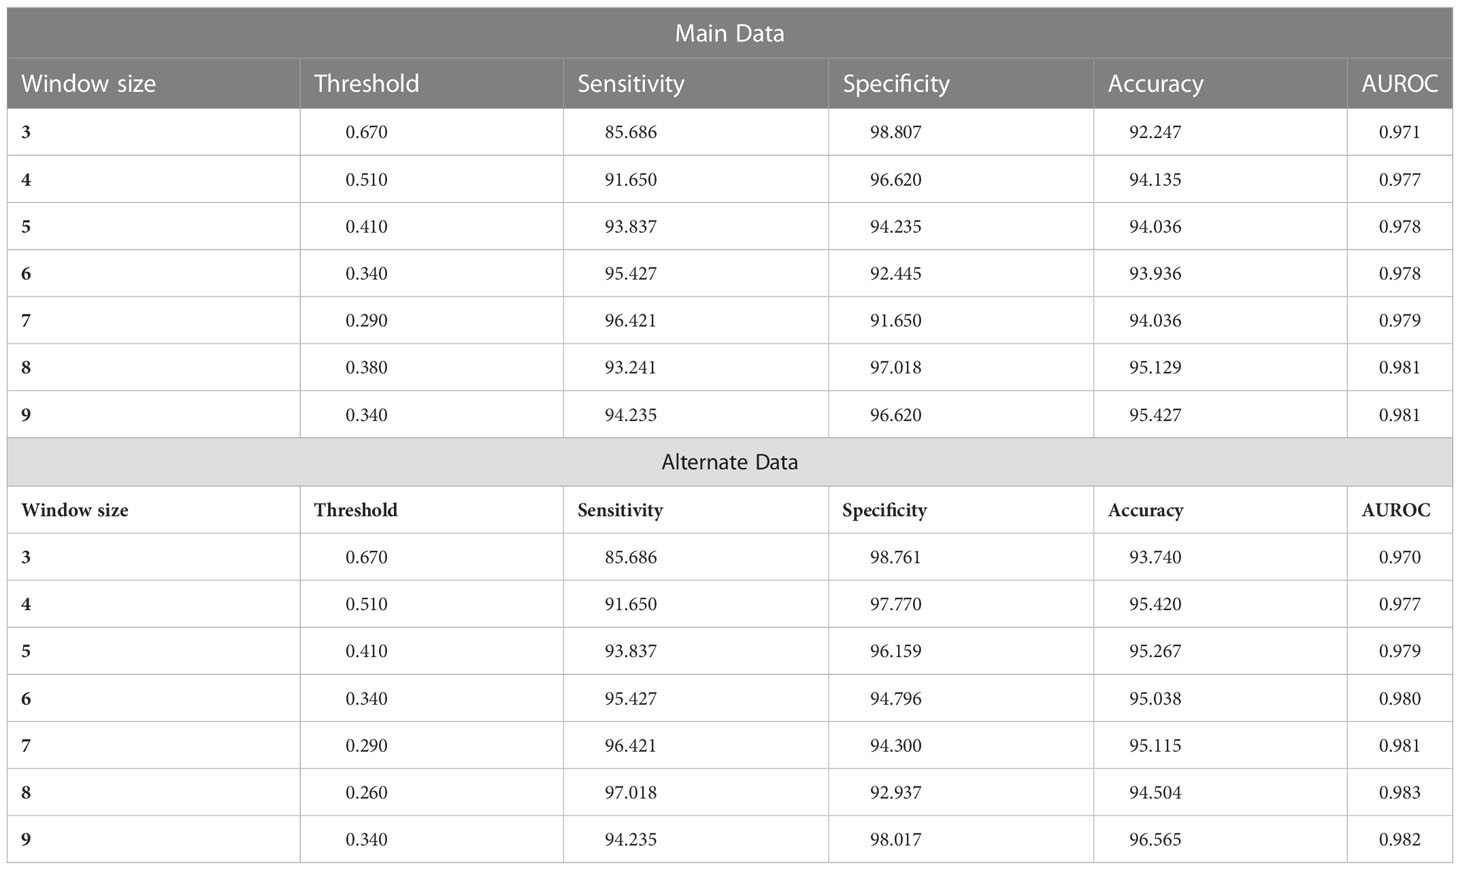1460x870 pixels.
Task: Select sensitivity value 97.018 in Alternate Data
Action: (630, 793)
